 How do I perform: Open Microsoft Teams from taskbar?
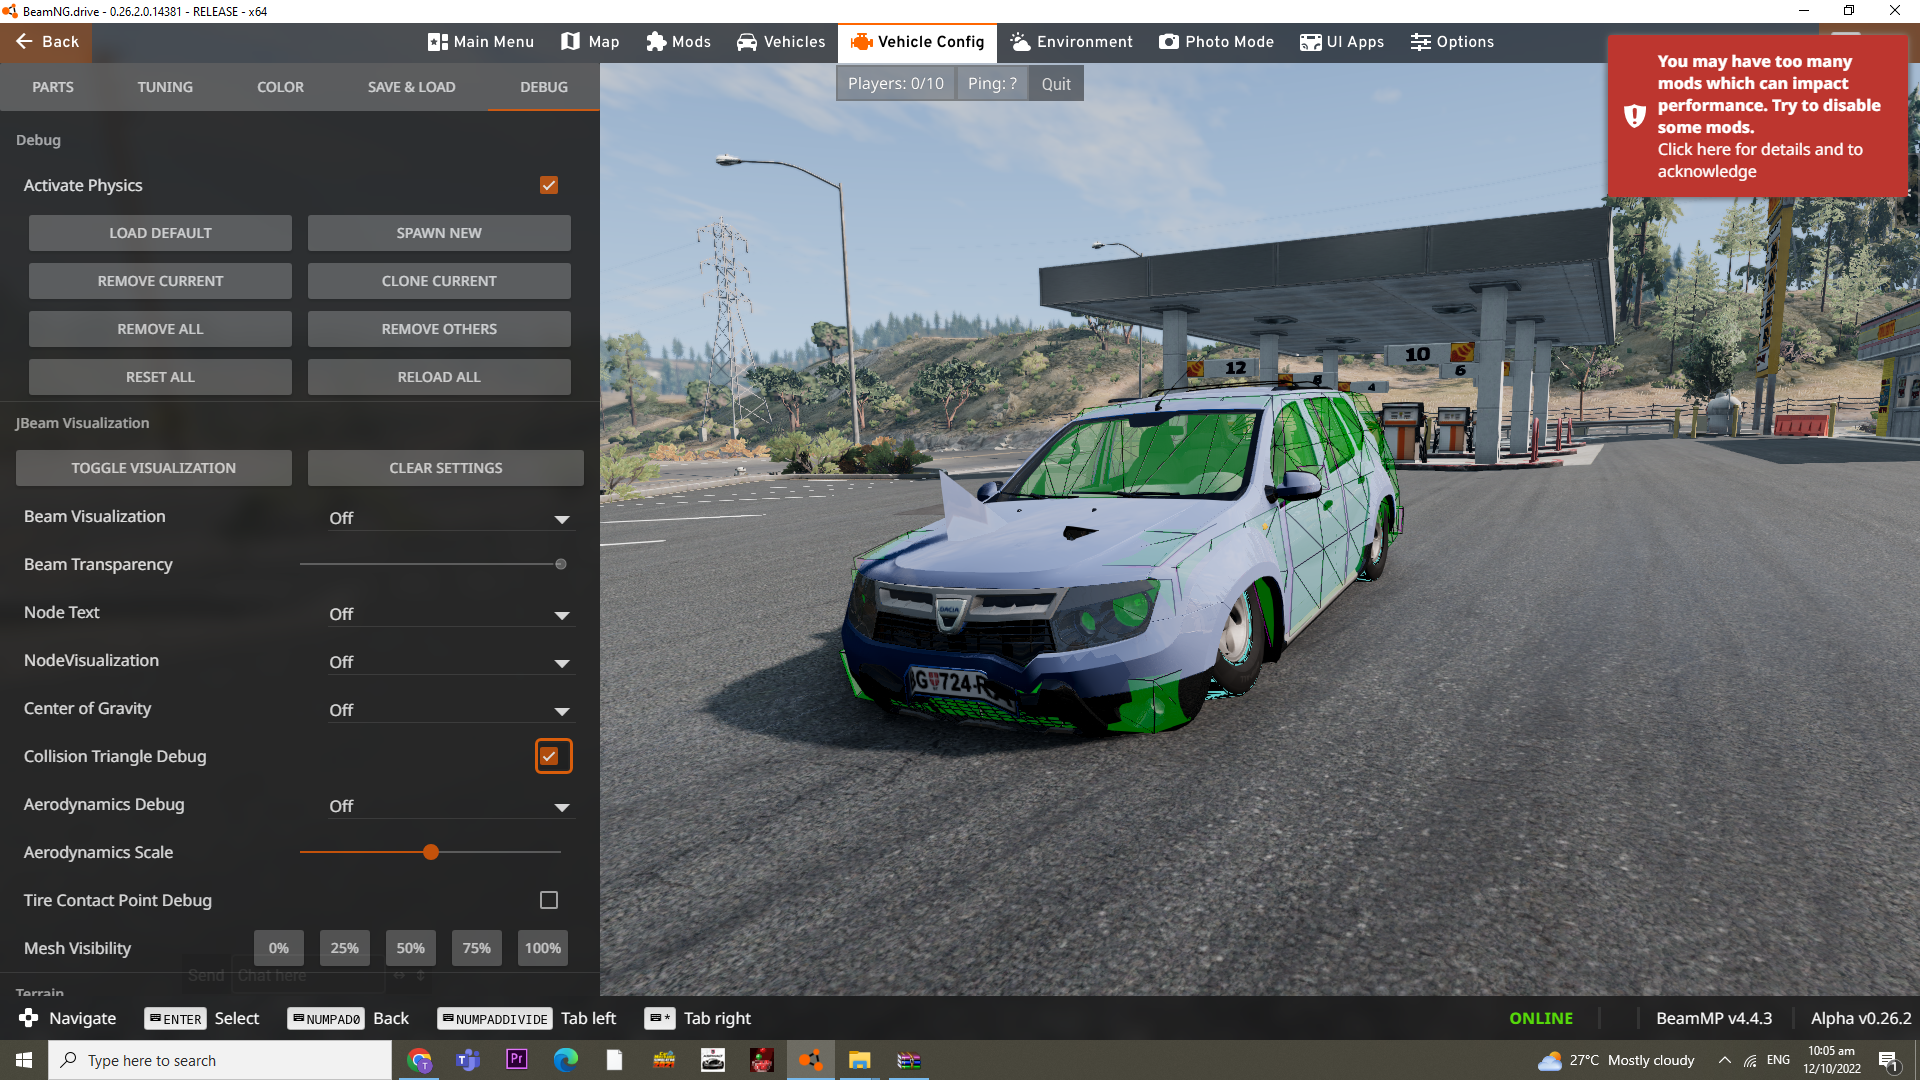(468, 1060)
